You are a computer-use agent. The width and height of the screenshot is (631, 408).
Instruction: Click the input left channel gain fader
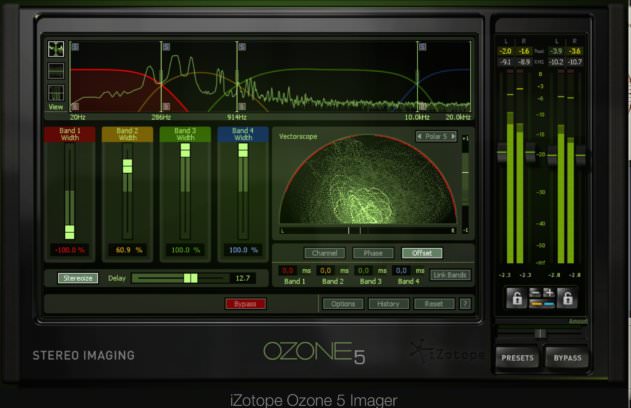click(502, 153)
